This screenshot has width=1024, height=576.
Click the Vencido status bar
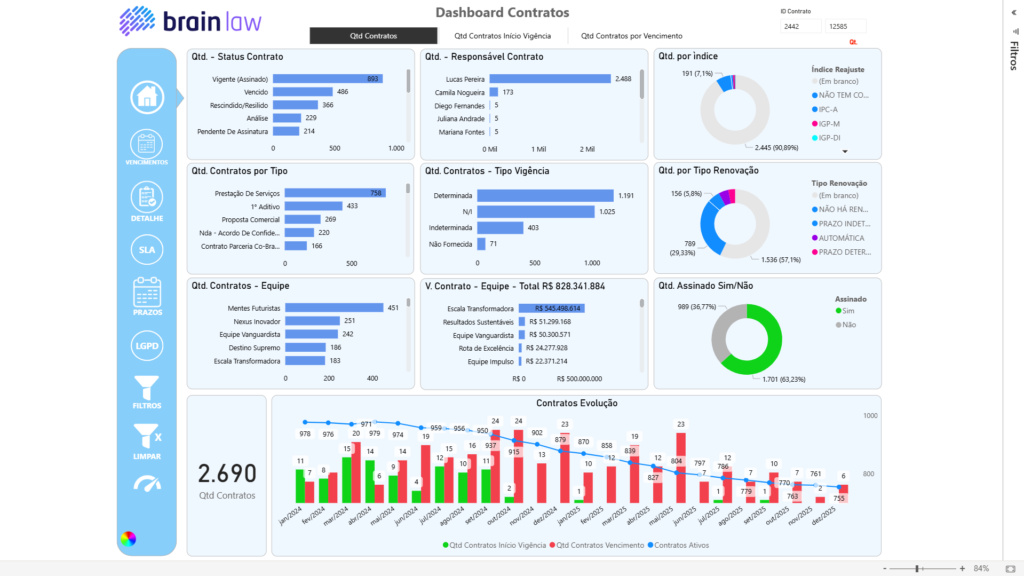point(302,92)
